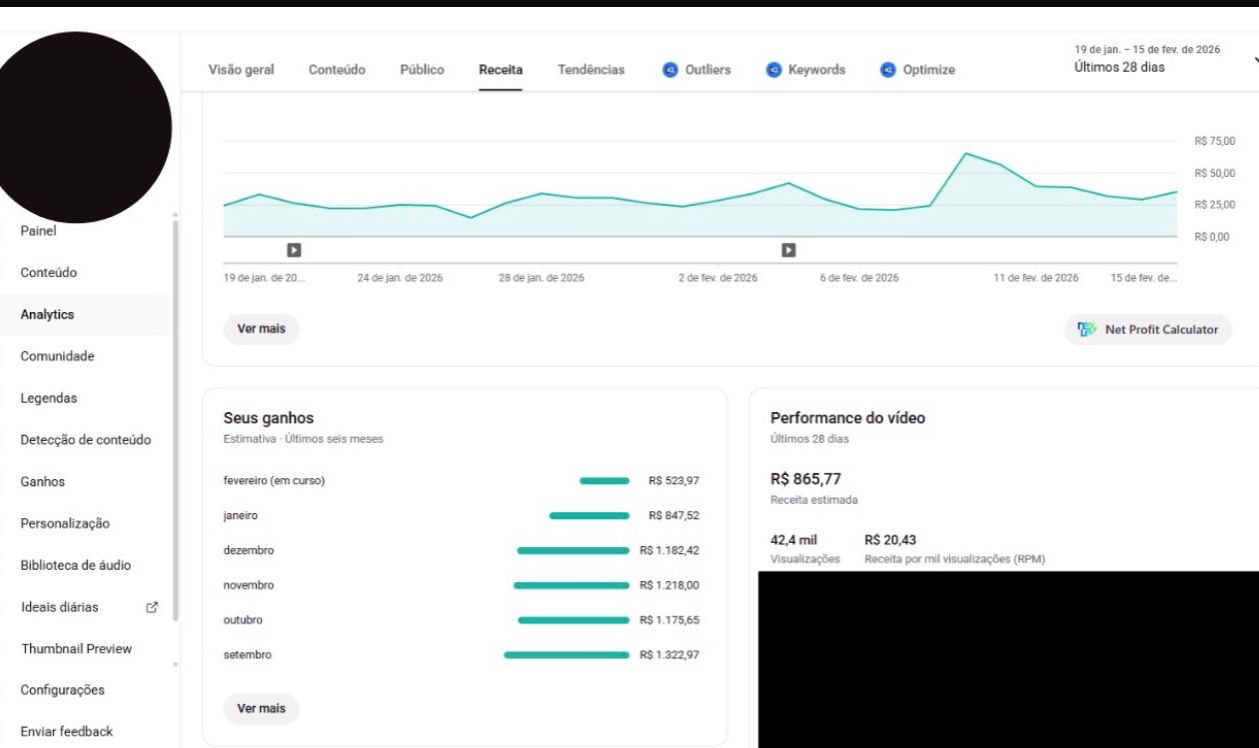Open the Público tab
Screen dimensions: 1259x748
point(422,70)
